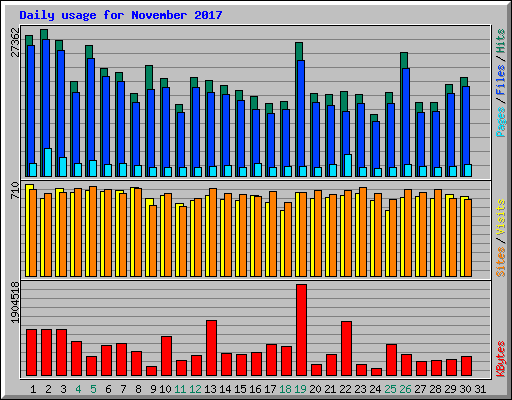
Task: Click the day '14' axis label
Action: (x=225, y=389)
